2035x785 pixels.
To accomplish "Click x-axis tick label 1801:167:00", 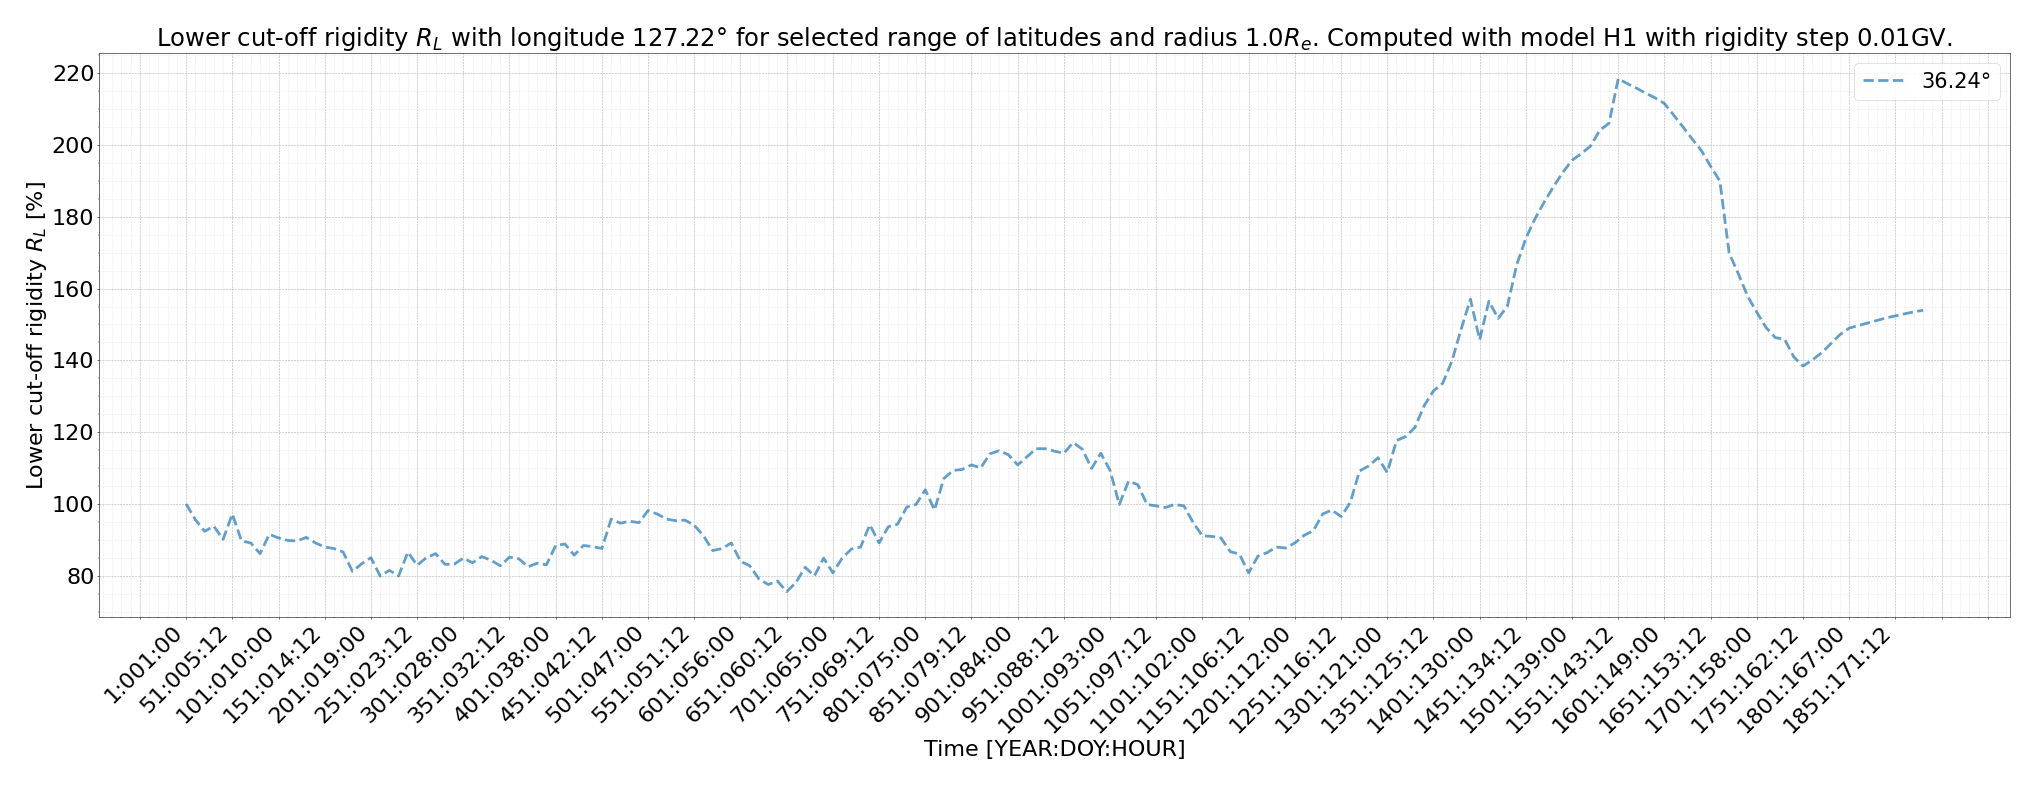I will click(x=1790, y=680).
